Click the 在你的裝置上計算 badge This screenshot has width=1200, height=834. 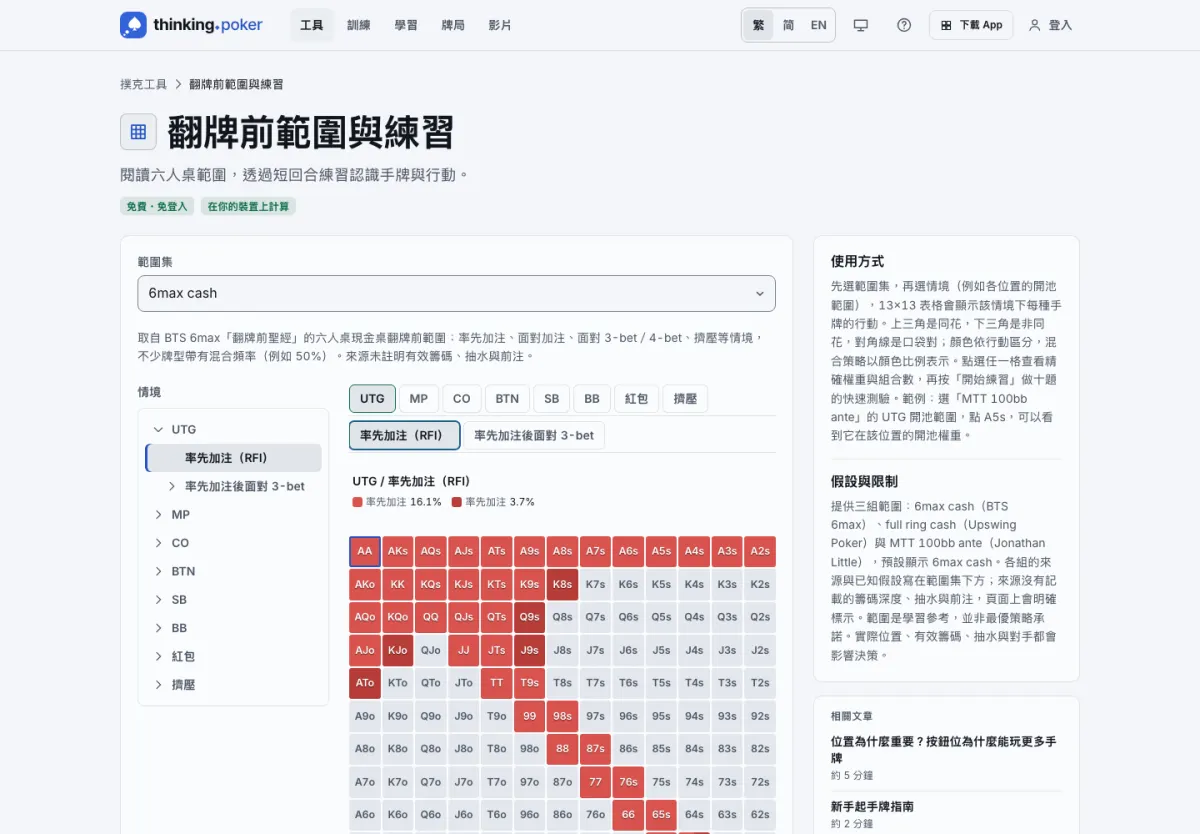248,206
